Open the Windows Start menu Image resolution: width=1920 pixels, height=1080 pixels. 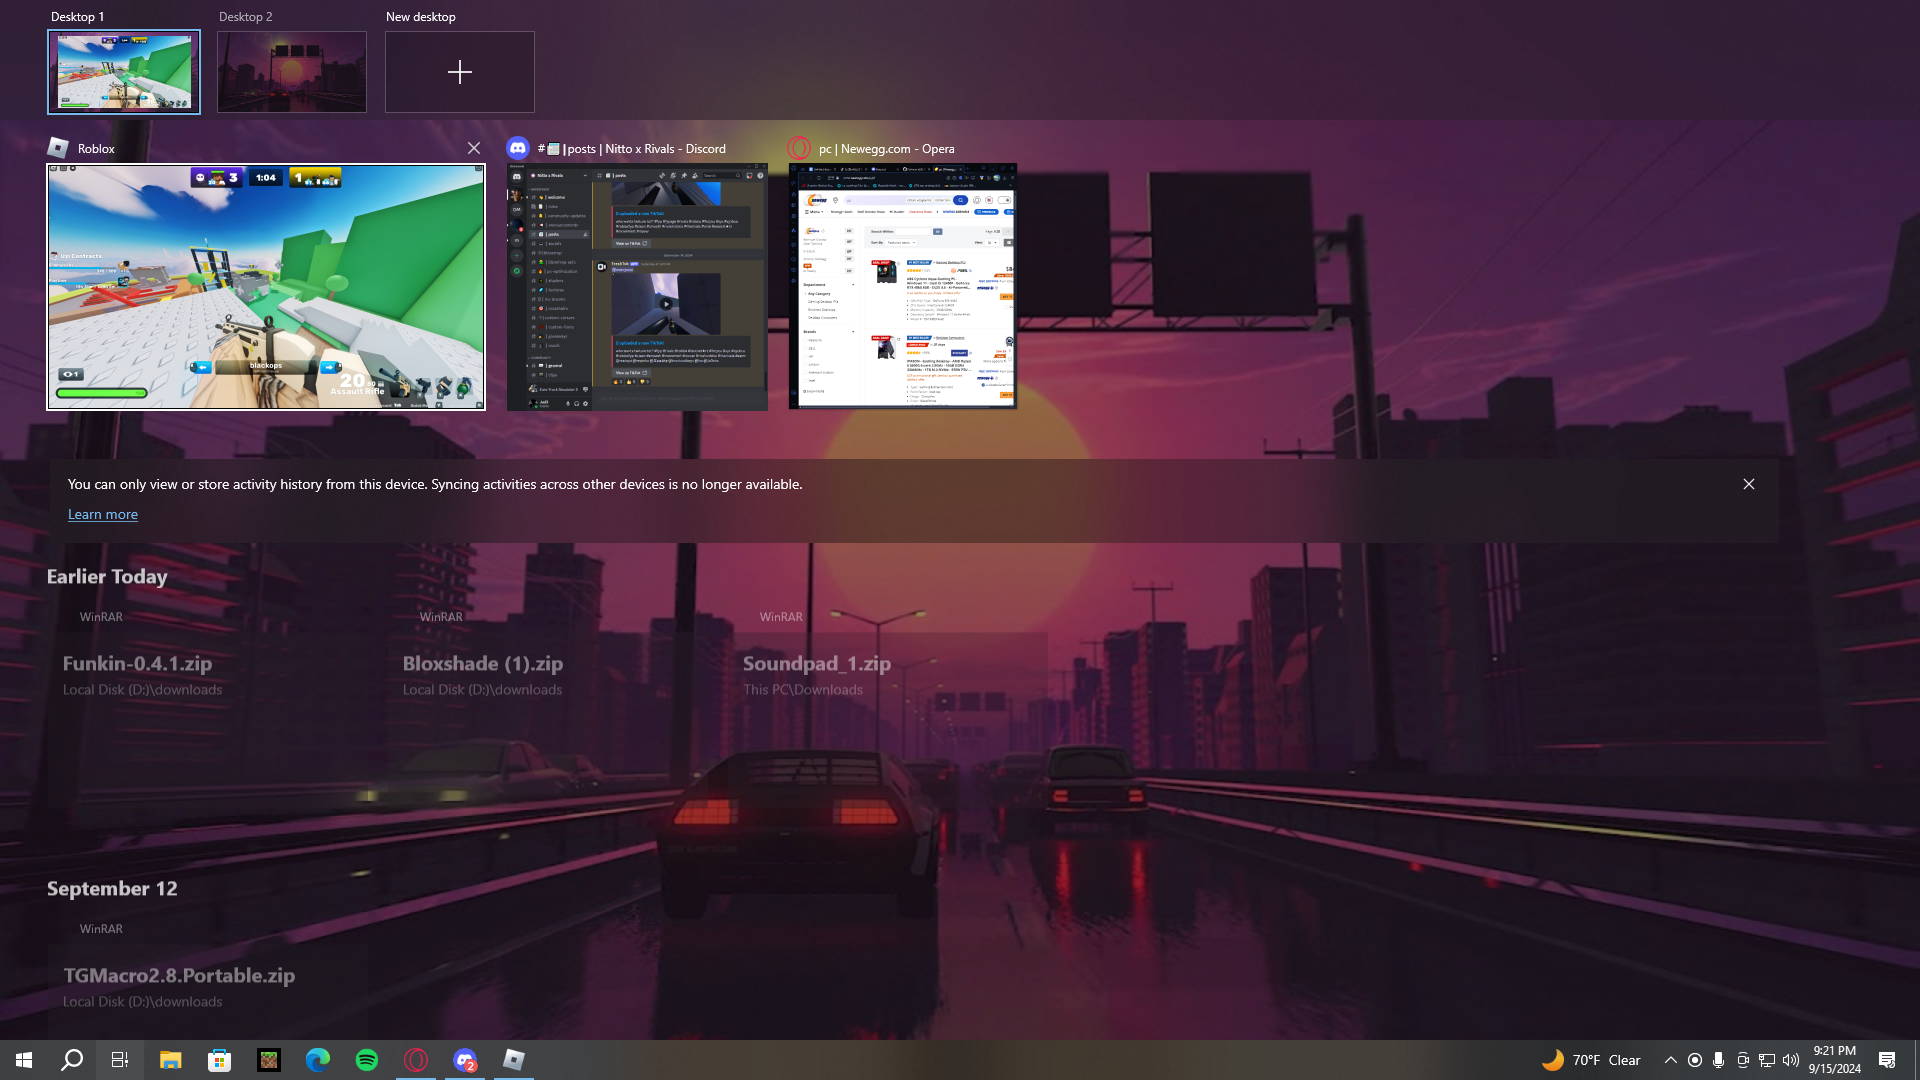(x=24, y=1060)
